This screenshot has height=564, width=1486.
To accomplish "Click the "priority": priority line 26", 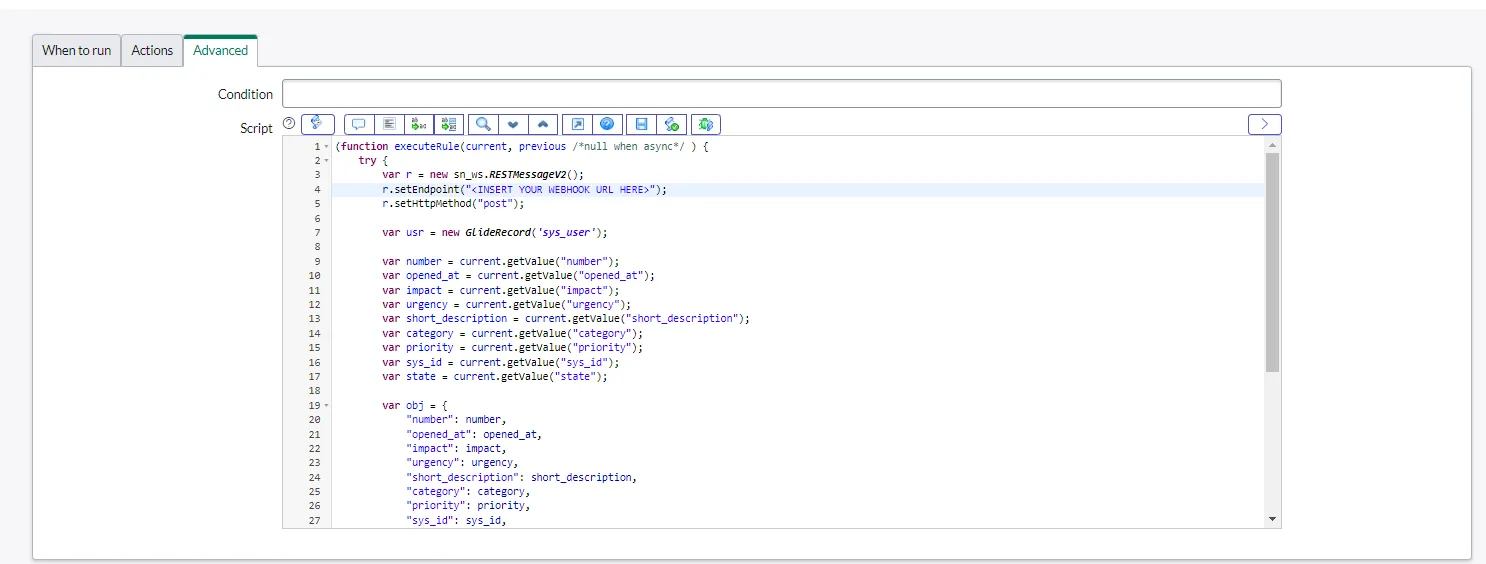I will tap(468, 506).
